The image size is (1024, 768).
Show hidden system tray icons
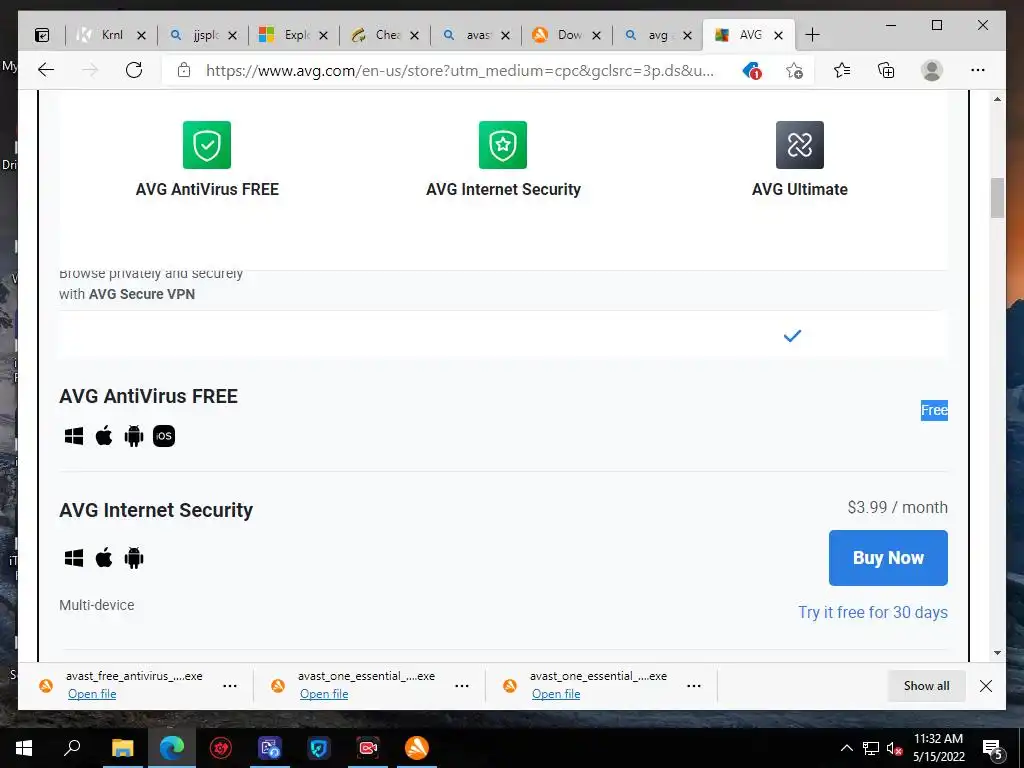pyautogui.click(x=846, y=748)
